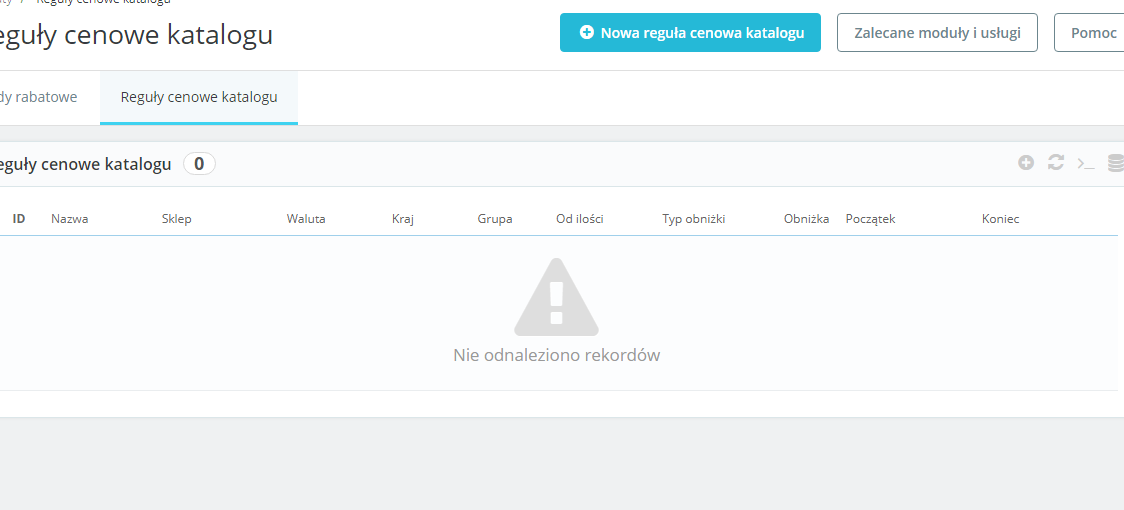Sort by the Początek column header
This screenshot has width=1124, height=510.
pyautogui.click(x=870, y=219)
